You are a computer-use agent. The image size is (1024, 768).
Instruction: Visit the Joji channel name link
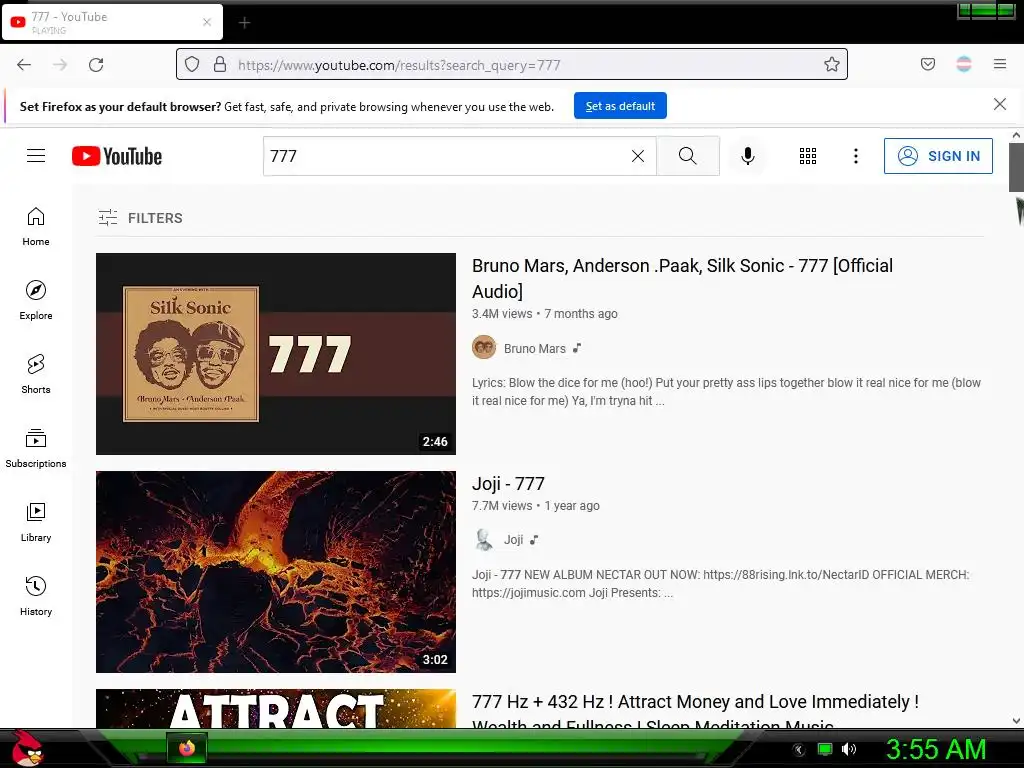[513, 540]
